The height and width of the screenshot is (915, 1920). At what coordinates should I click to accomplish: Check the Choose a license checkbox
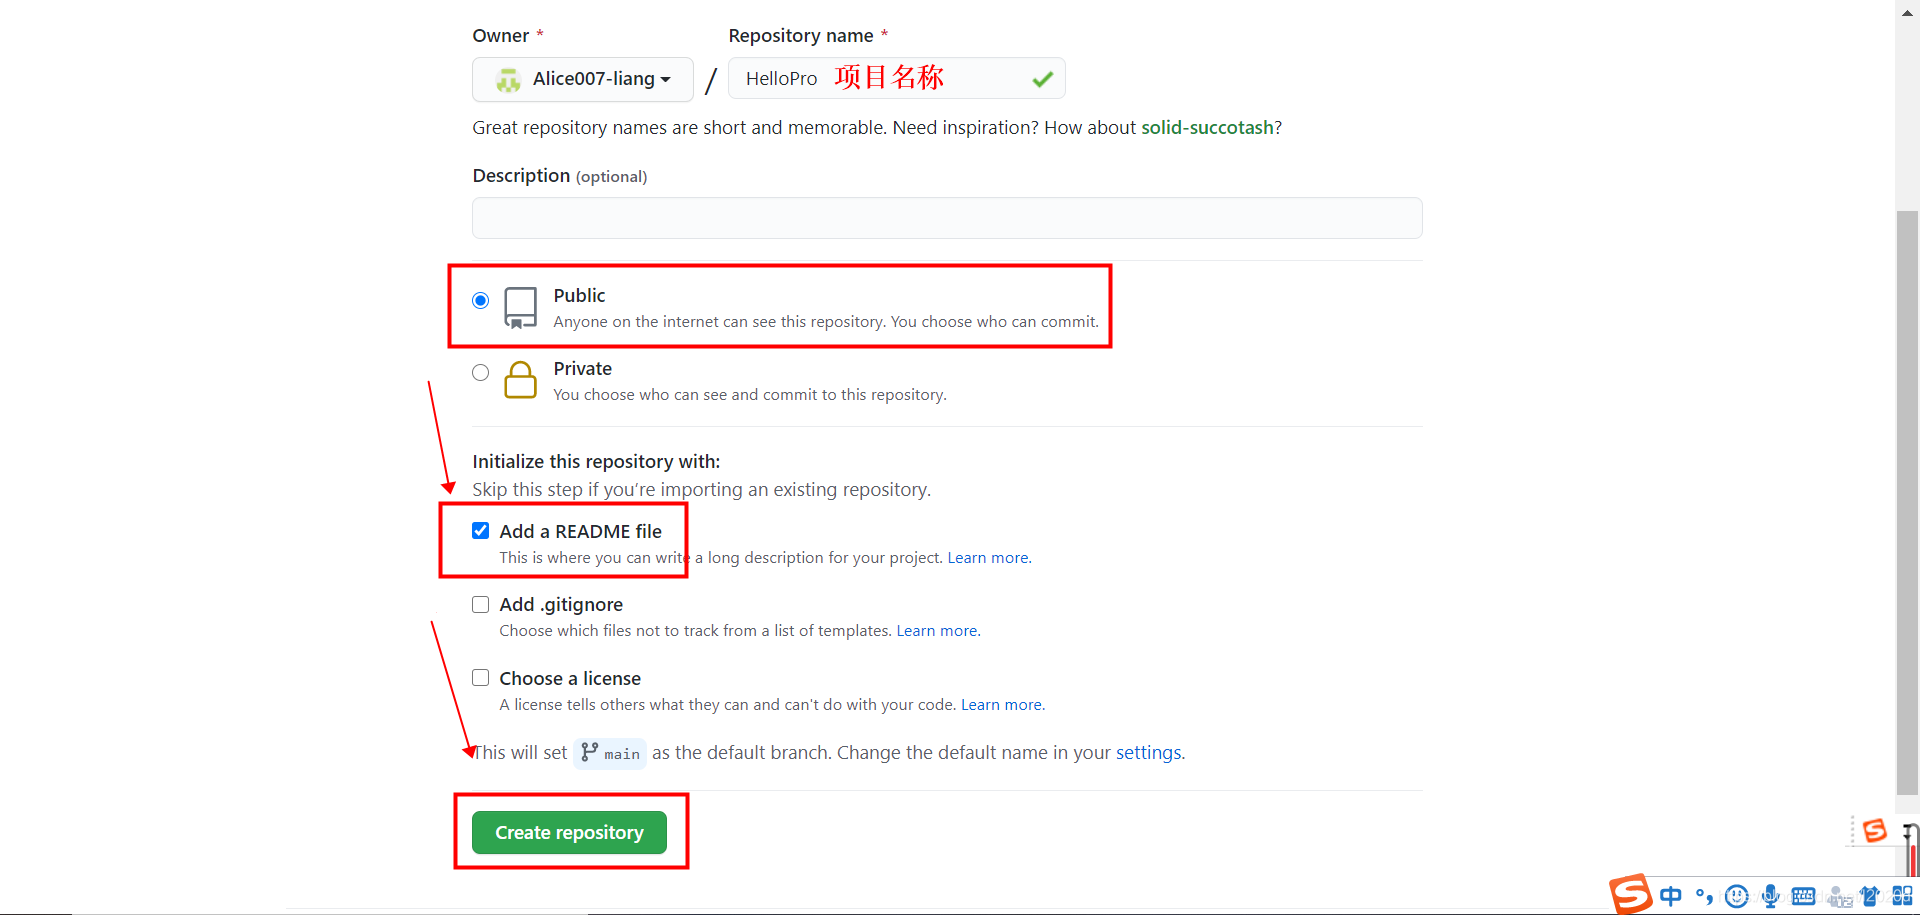coord(481,677)
